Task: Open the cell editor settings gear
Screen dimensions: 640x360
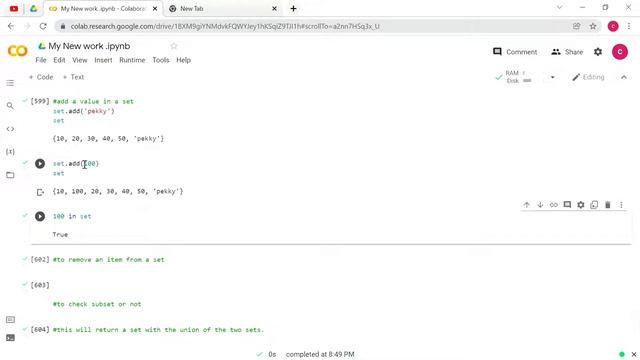Action: 580,205
